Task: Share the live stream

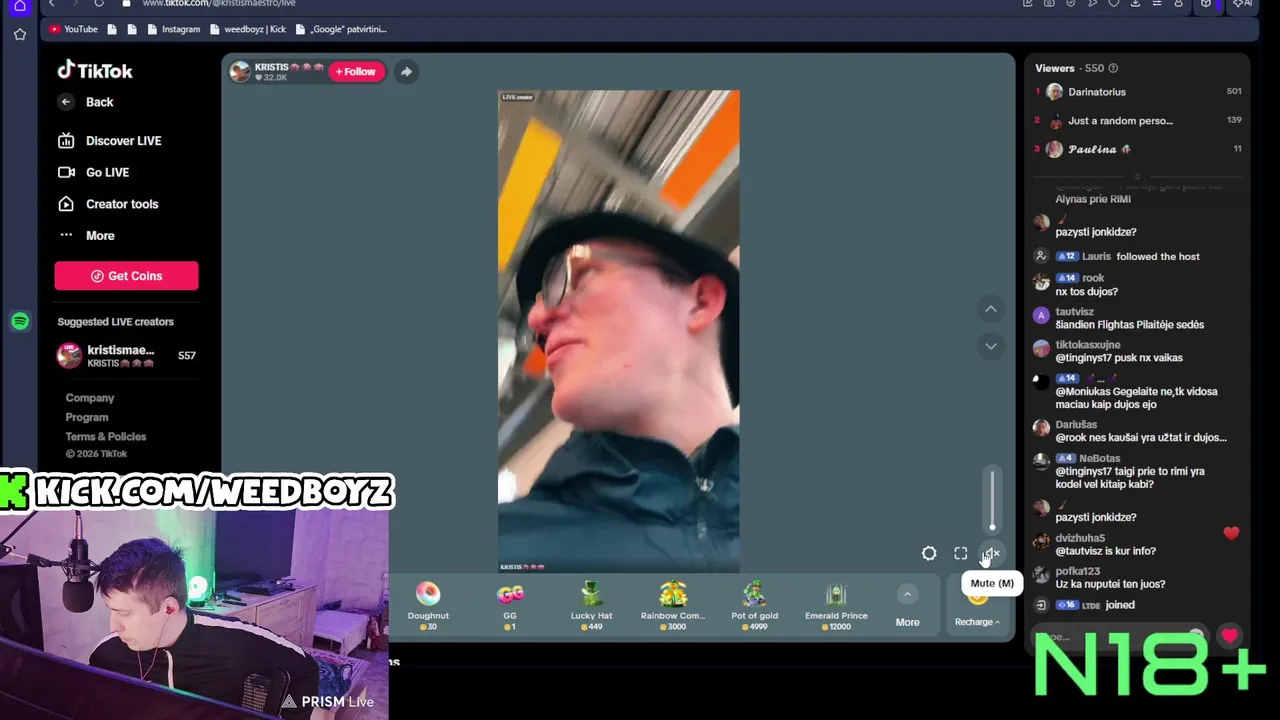Action: [x=406, y=72]
